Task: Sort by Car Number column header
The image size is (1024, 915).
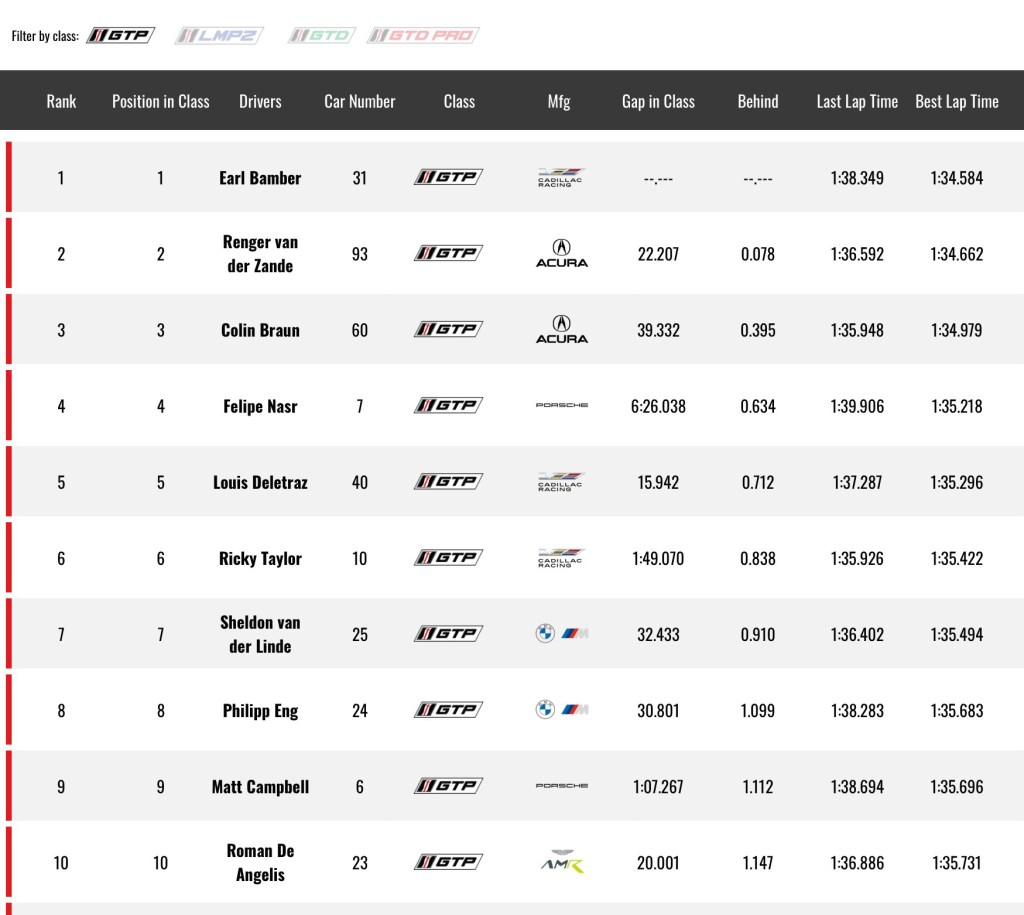Action: tap(360, 101)
